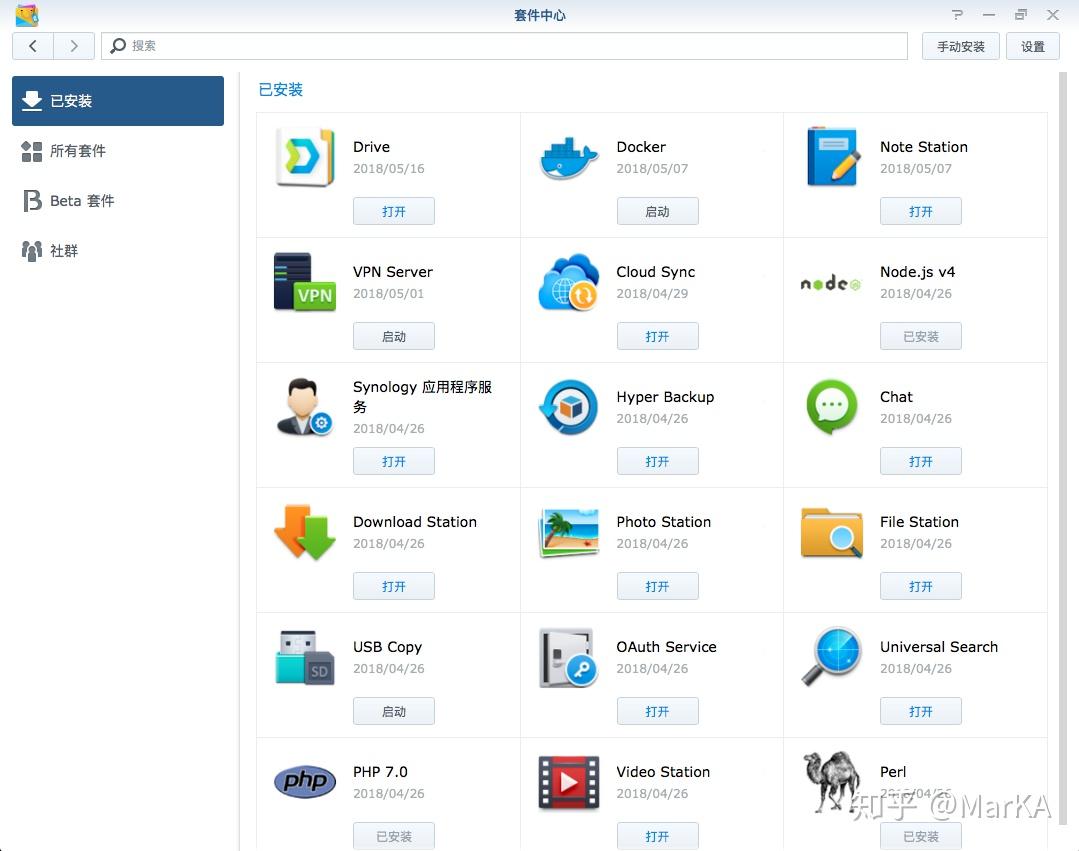Open Hyper Backup with its 打开 button

657,461
